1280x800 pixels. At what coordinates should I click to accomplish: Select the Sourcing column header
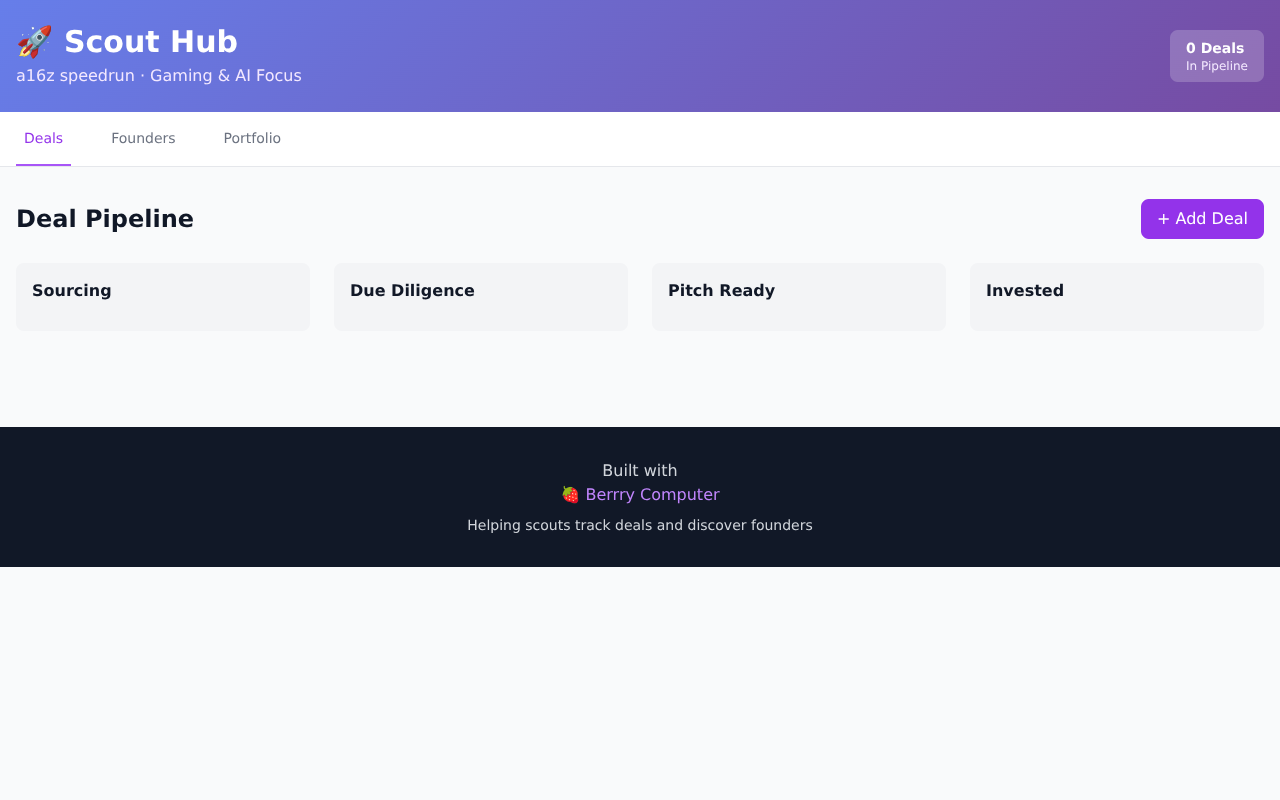(71, 290)
